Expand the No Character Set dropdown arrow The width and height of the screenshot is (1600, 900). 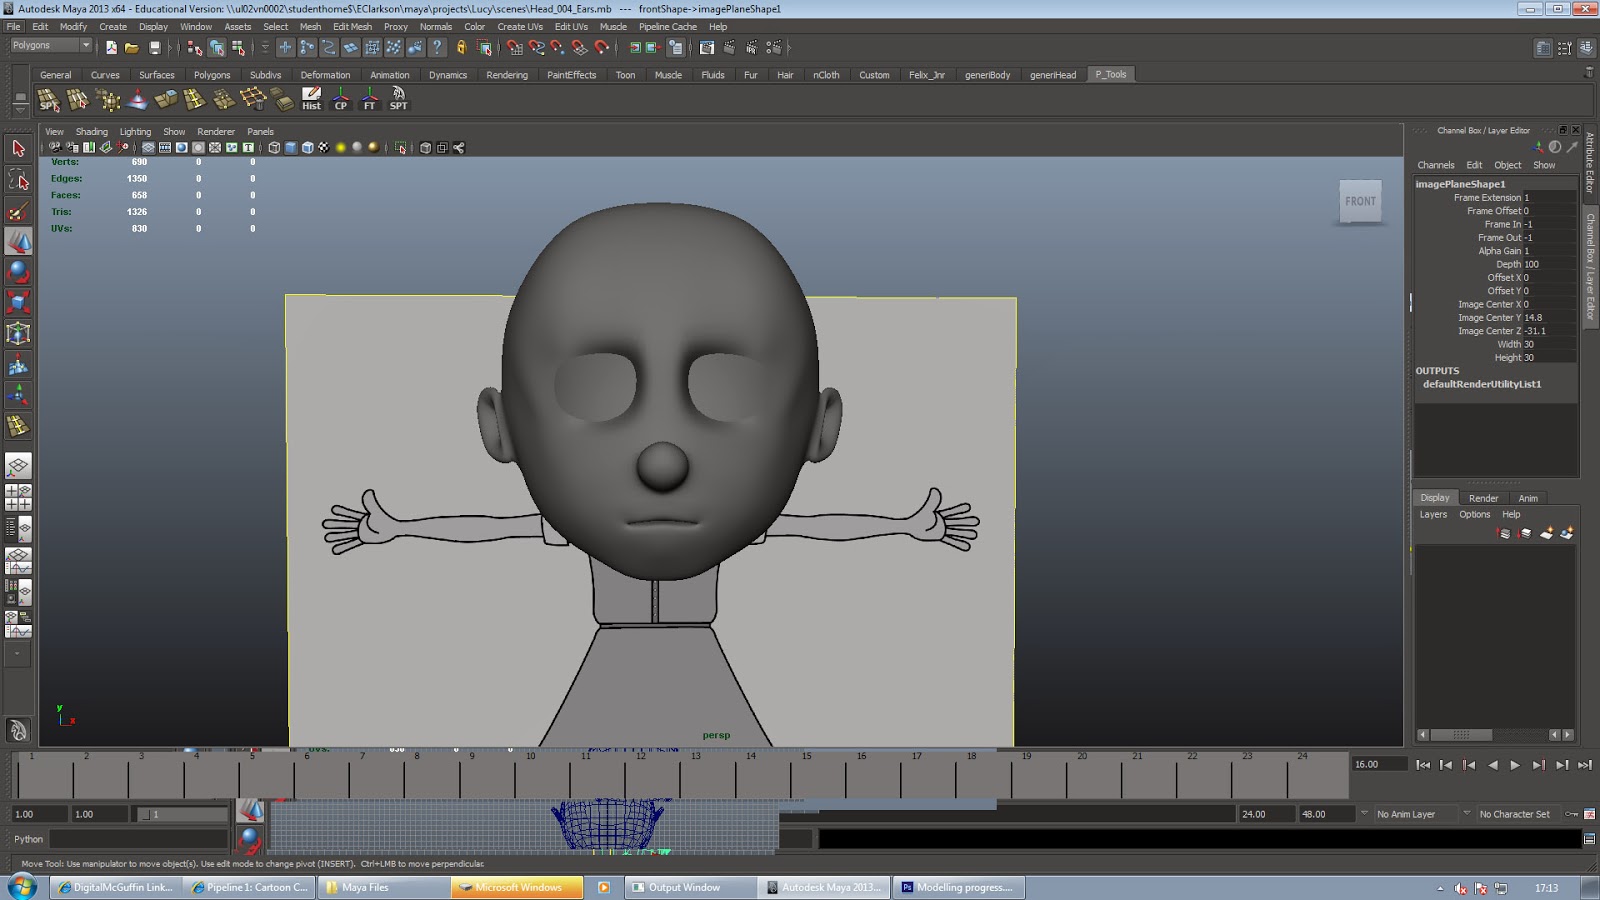click(1467, 814)
